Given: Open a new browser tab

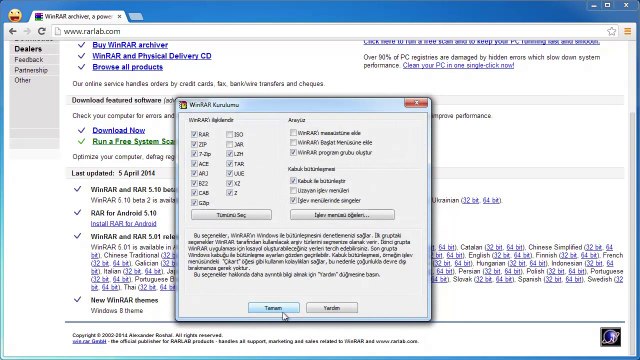Looking at the screenshot, I should [136, 17].
